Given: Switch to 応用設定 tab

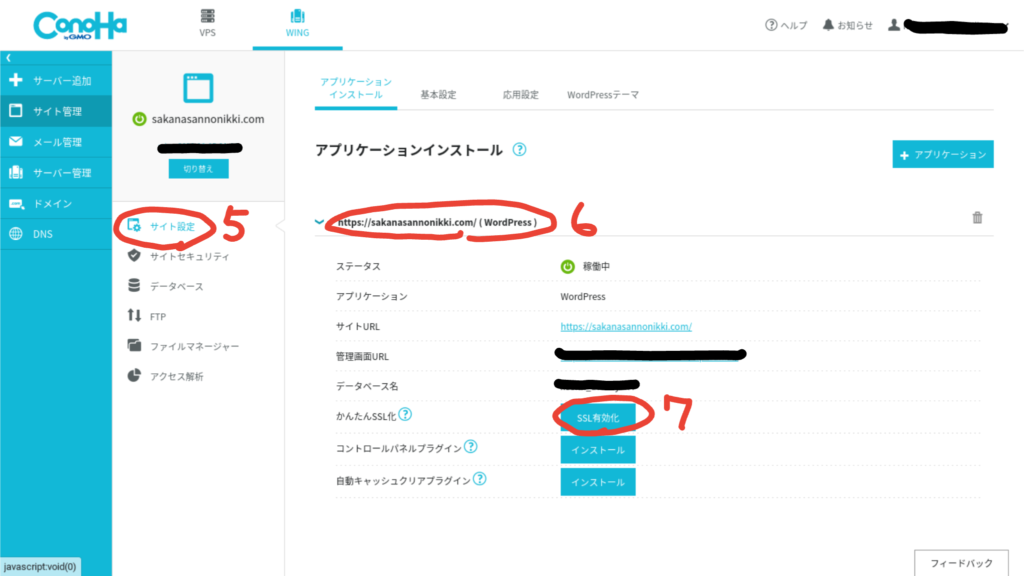Looking at the screenshot, I should pyautogui.click(x=520, y=95).
